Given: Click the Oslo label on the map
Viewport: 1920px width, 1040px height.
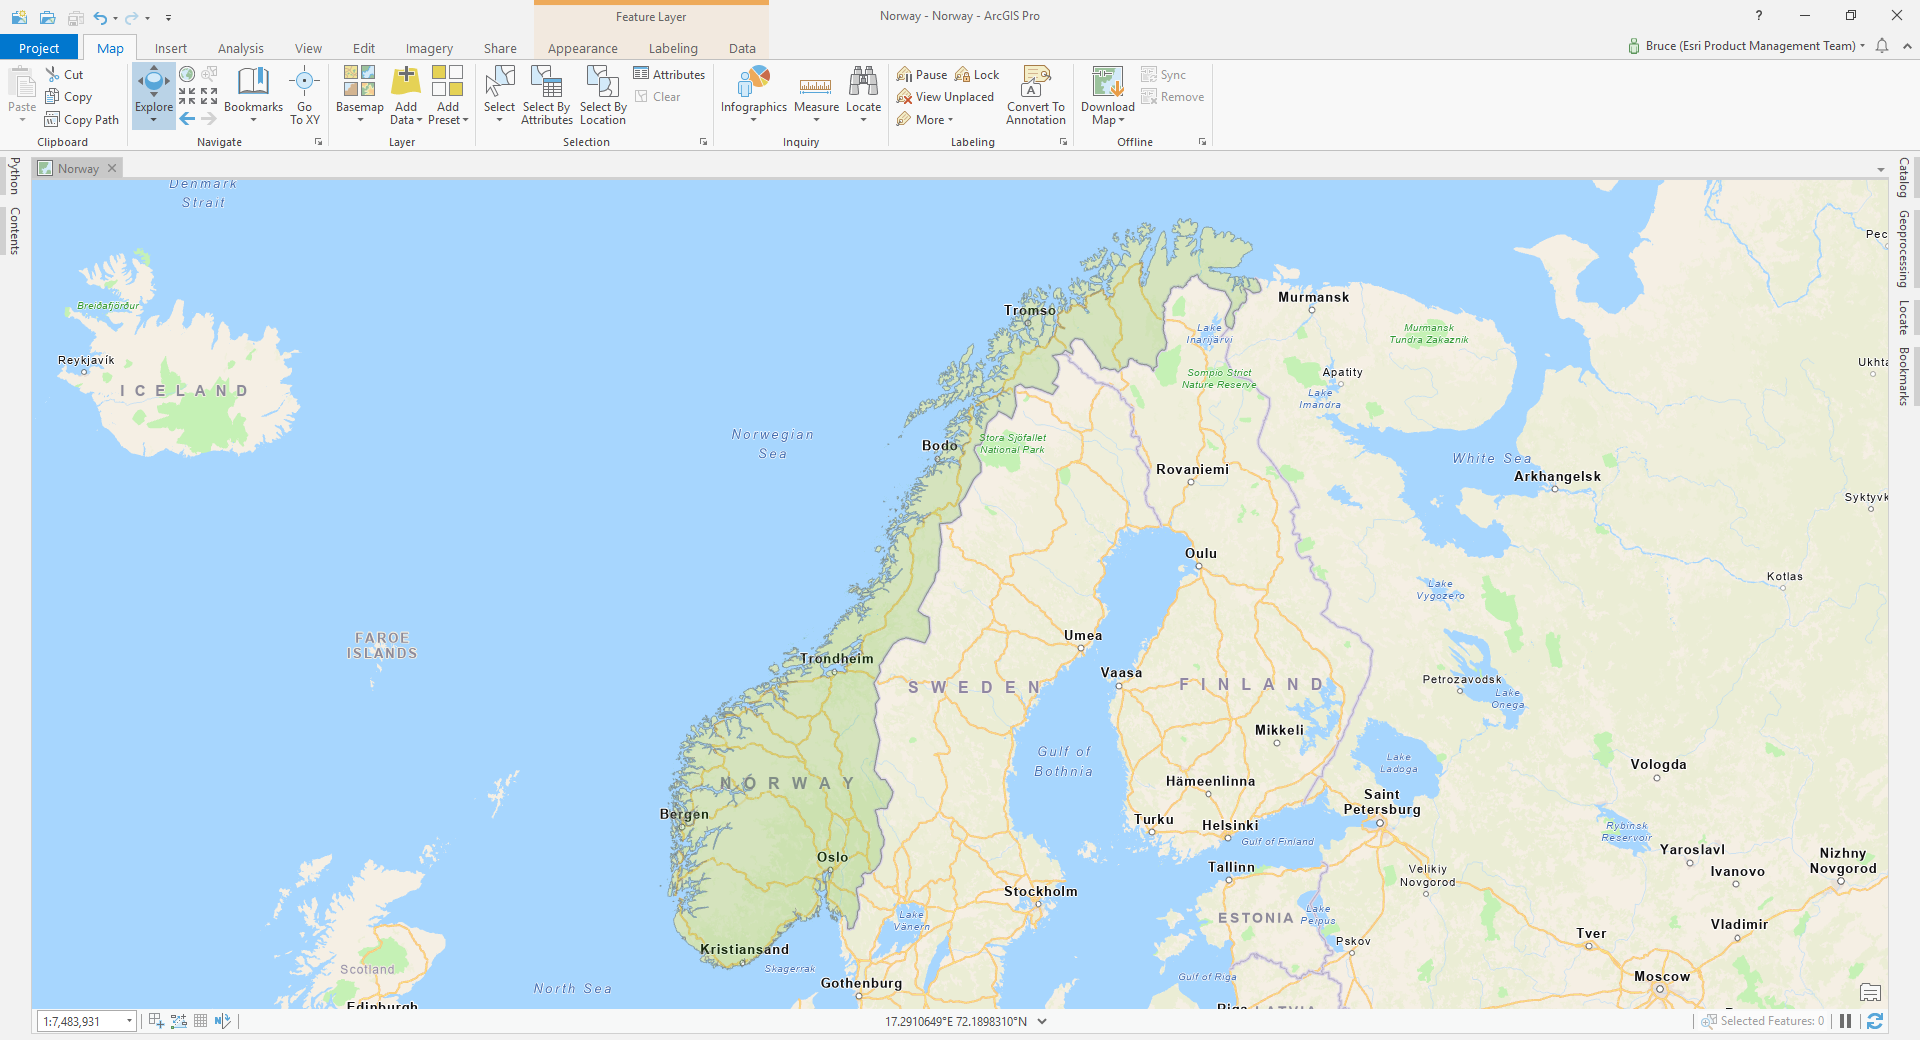Looking at the screenshot, I should click(x=832, y=857).
